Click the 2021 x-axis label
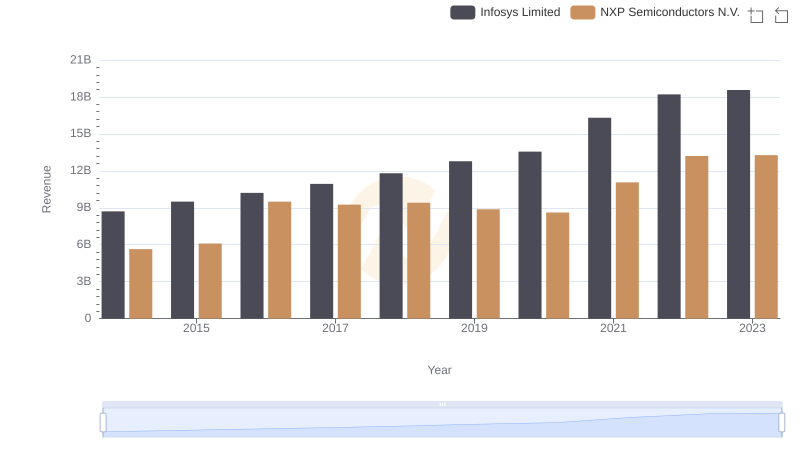 pos(613,328)
